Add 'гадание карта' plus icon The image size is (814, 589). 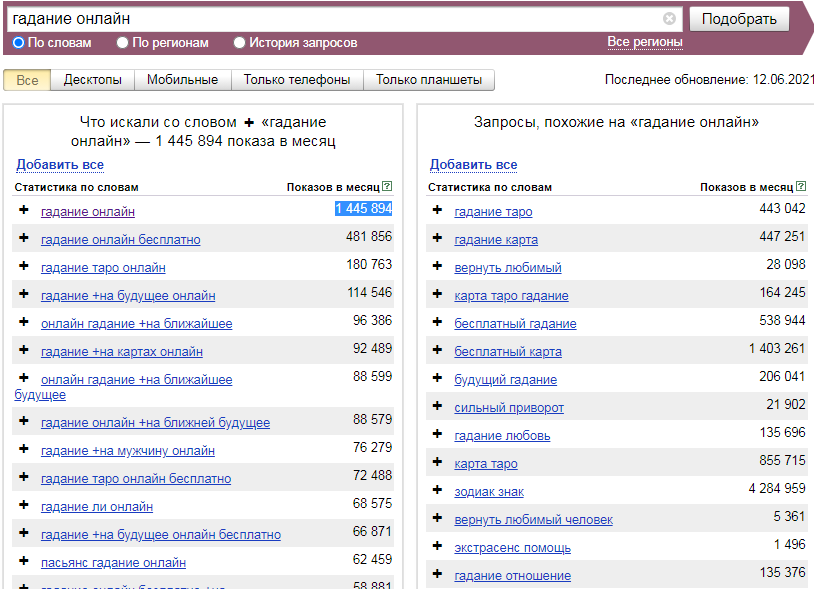pyautogui.click(x=437, y=238)
